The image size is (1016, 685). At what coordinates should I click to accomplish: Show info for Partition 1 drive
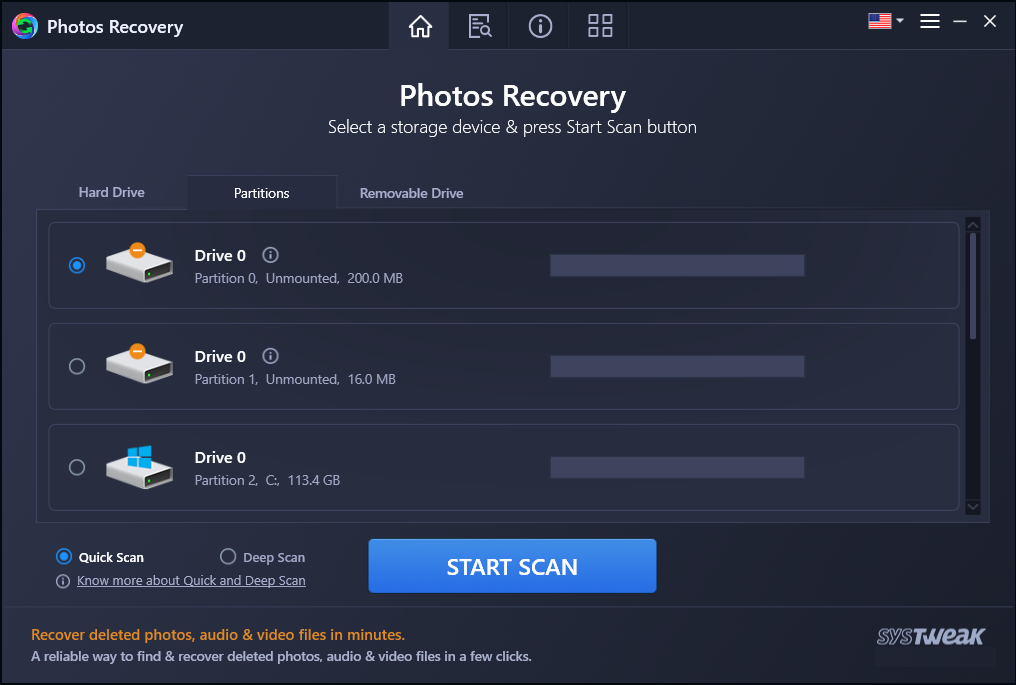point(270,356)
